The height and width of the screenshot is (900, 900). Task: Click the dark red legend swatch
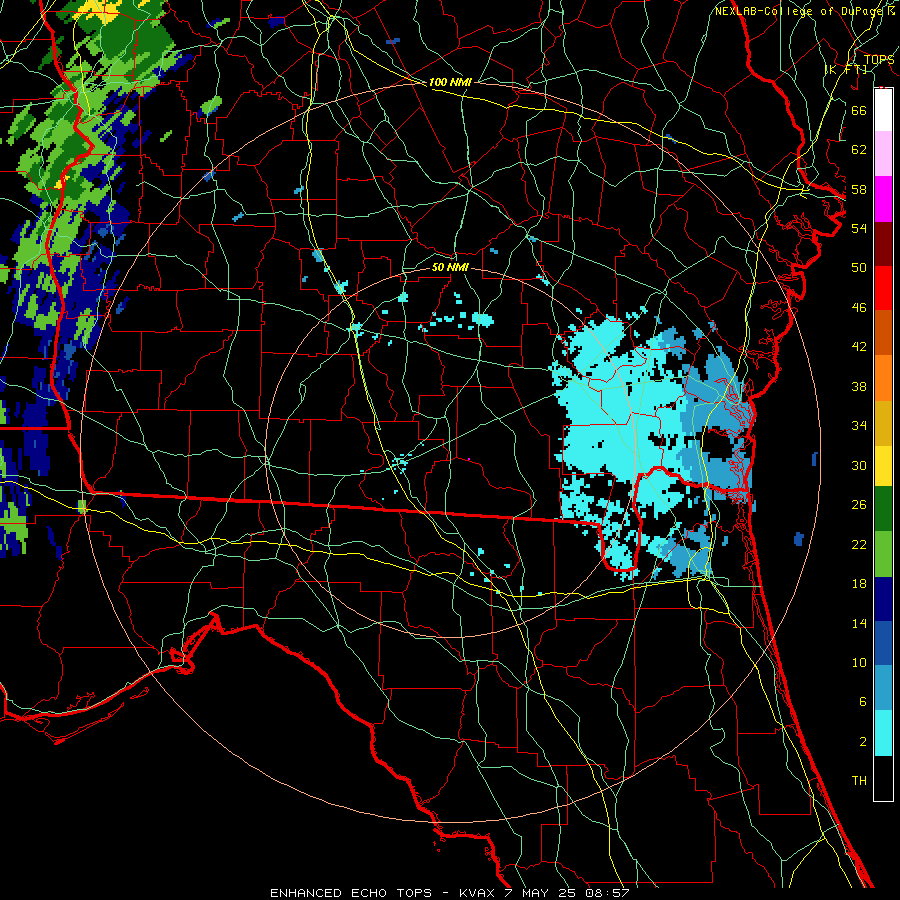click(883, 244)
